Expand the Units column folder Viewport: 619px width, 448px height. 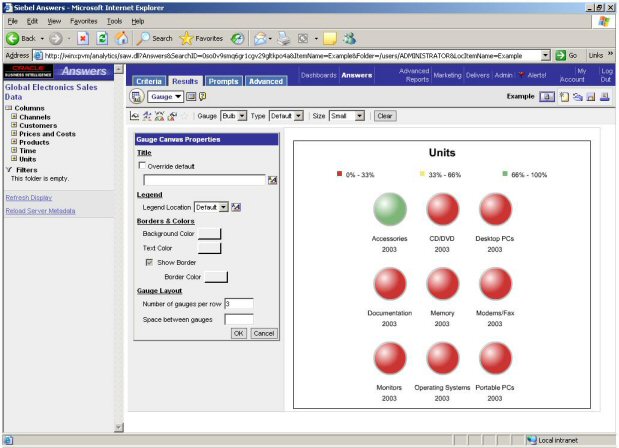tap(14, 159)
